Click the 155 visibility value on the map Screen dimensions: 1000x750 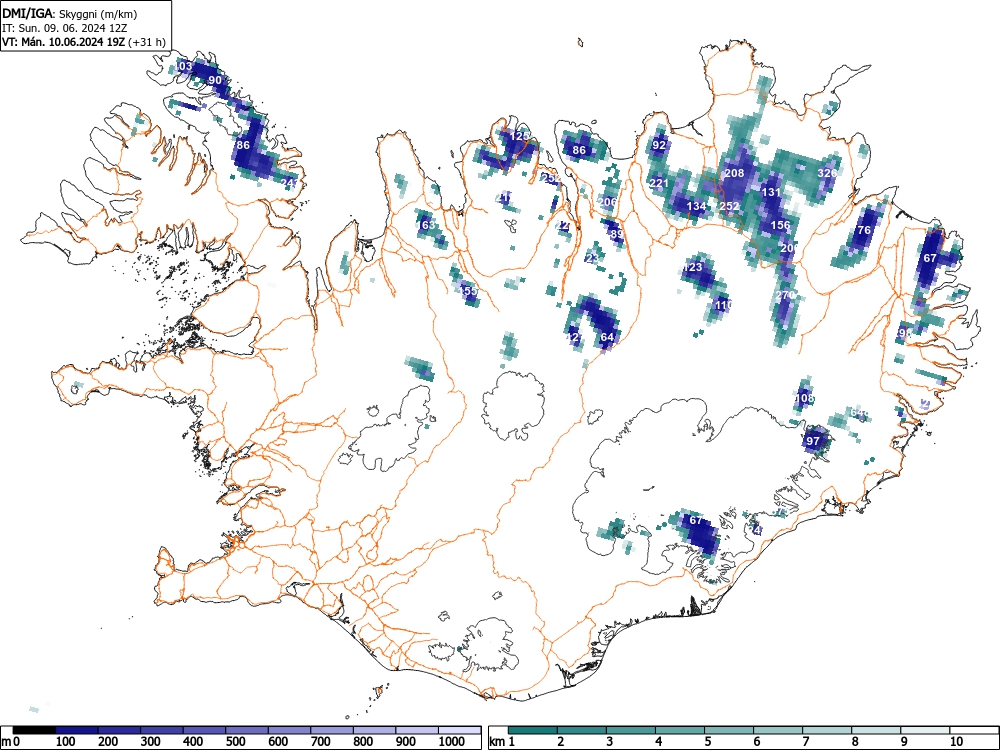pos(469,291)
